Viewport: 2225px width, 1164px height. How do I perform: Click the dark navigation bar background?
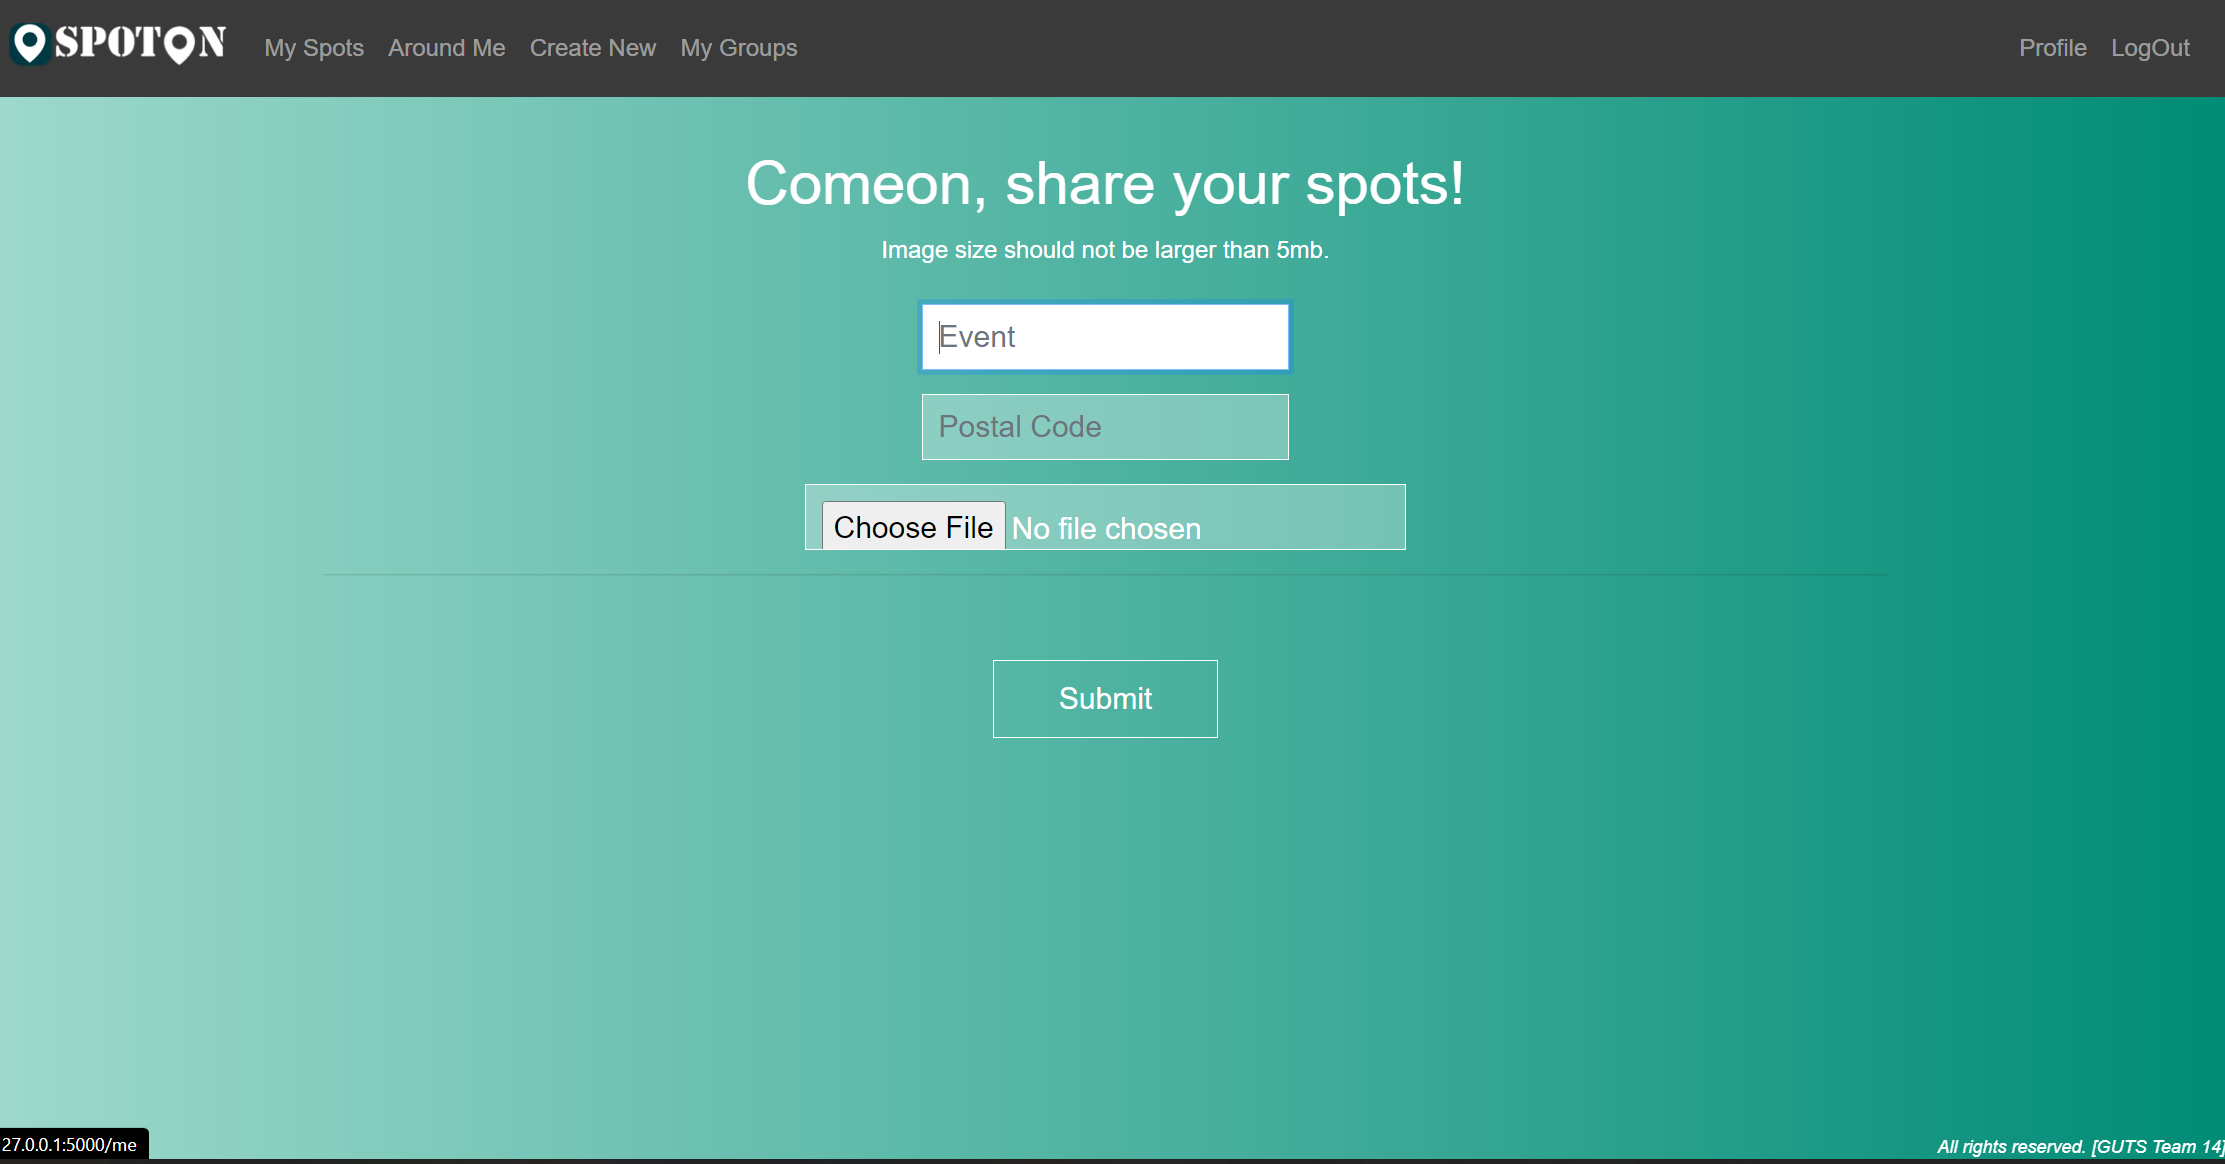click(x=1400, y=48)
